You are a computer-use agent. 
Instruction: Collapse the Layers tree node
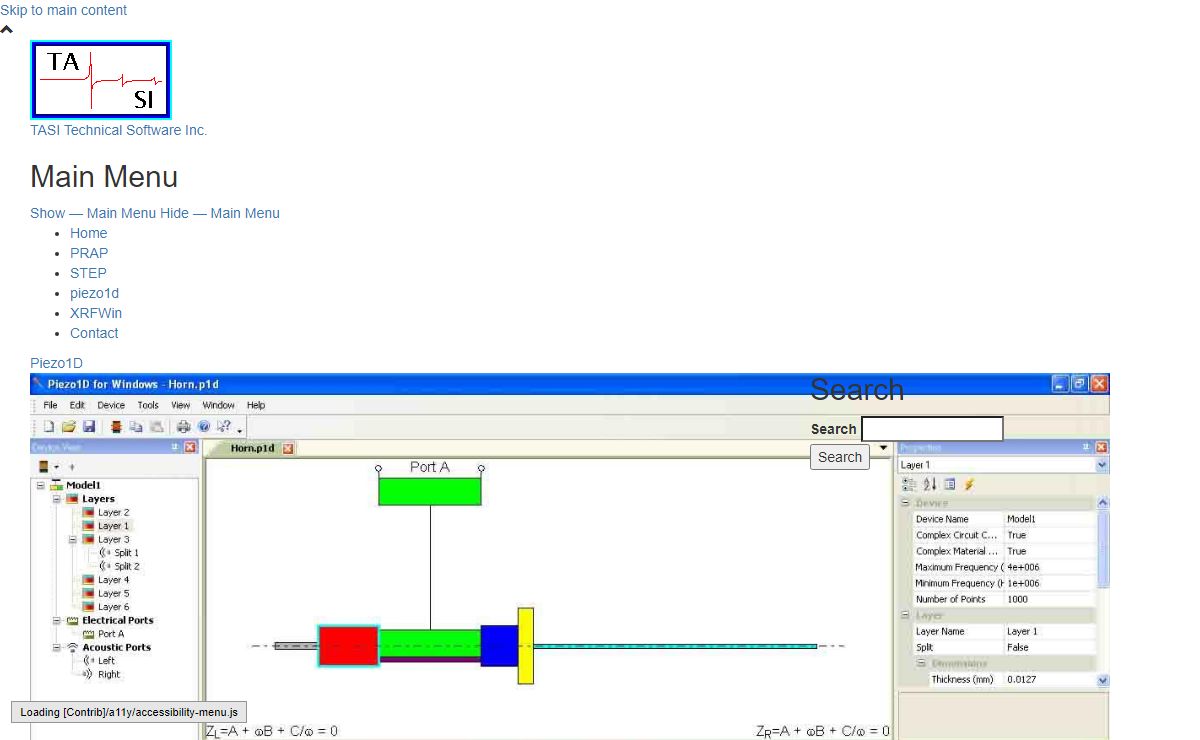pyautogui.click(x=56, y=499)
